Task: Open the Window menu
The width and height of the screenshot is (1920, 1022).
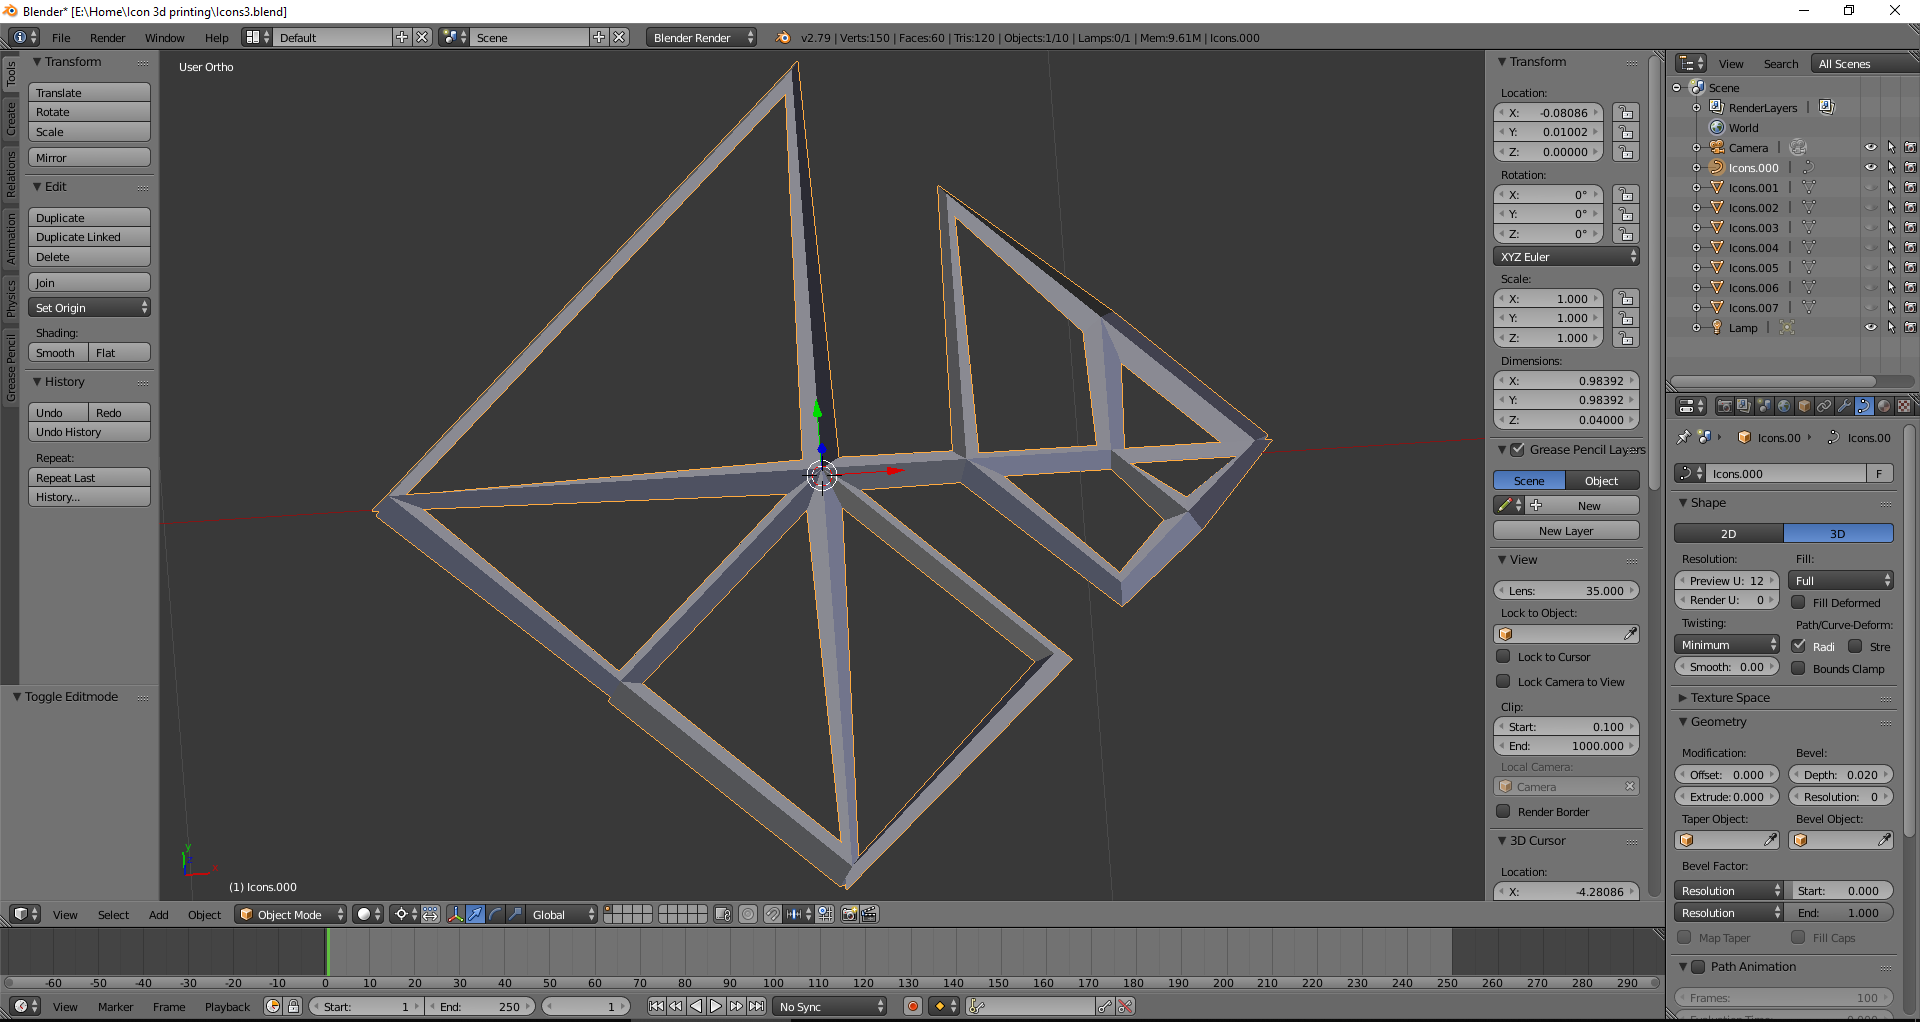Action: point(165,38)
